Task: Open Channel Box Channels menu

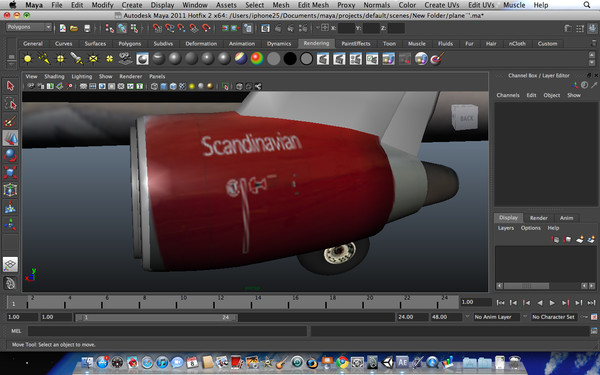Action: 508,95
